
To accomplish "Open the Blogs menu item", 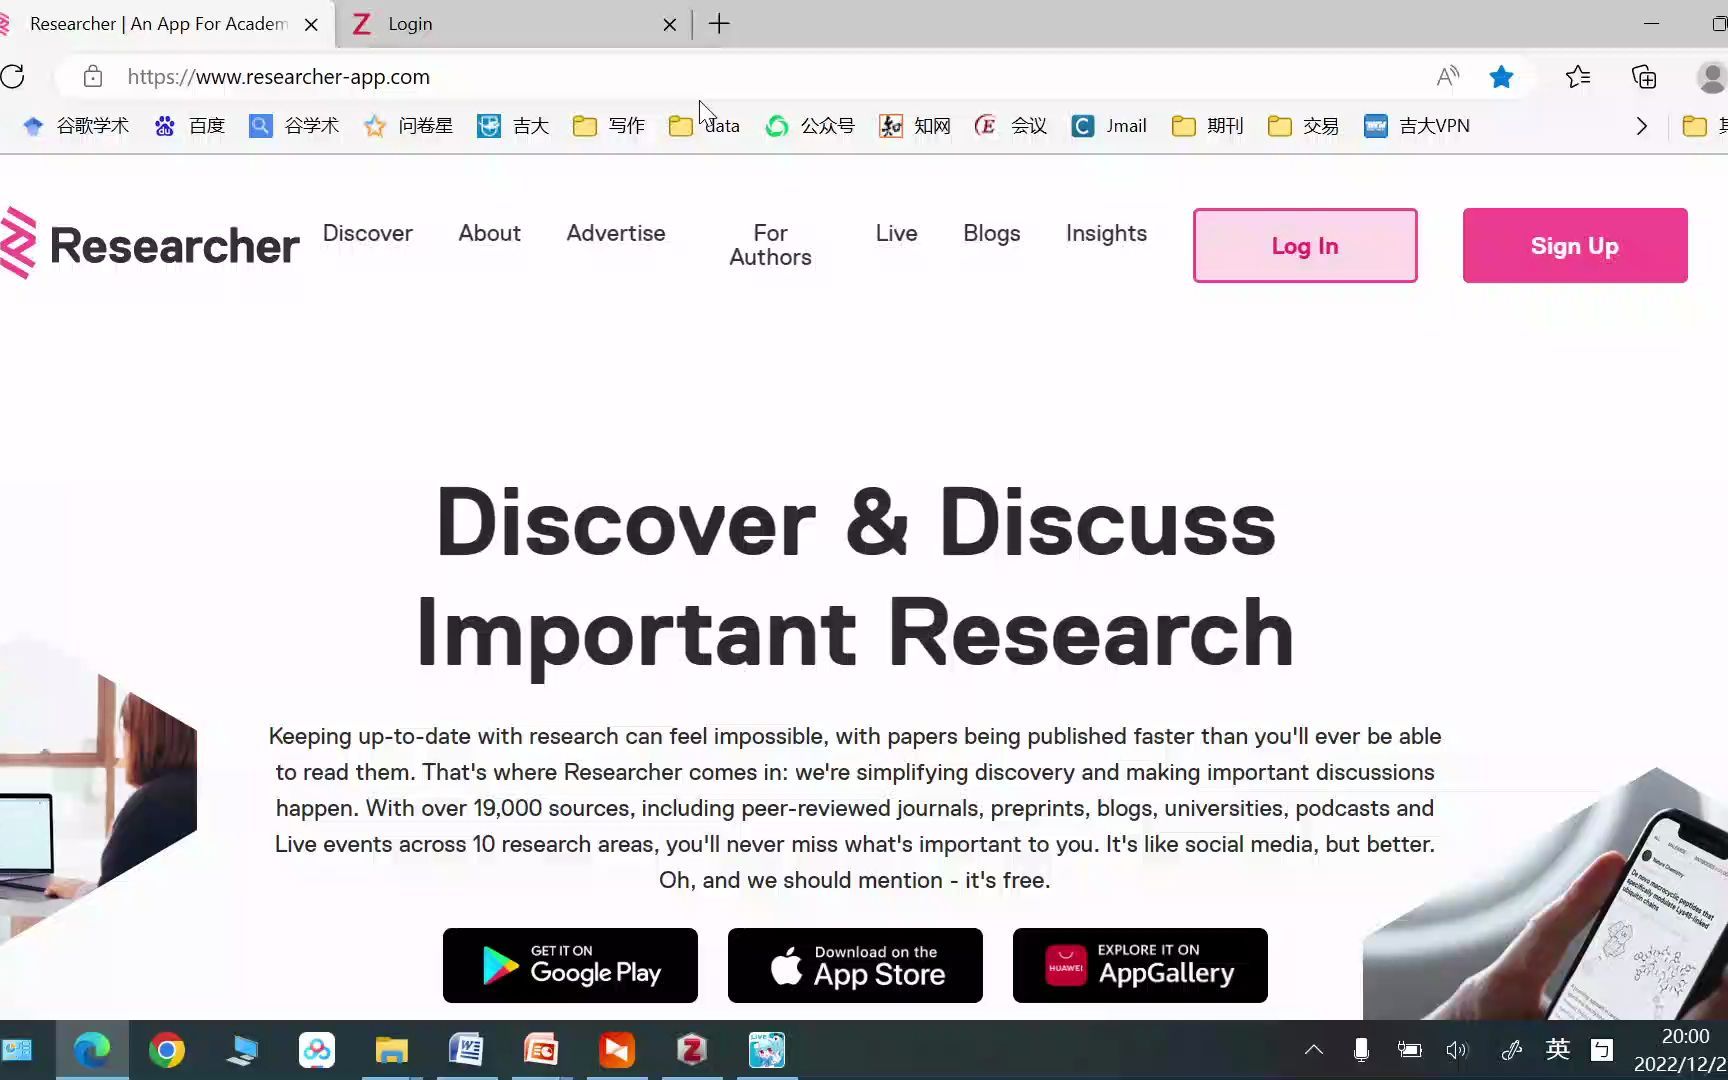I will 991,233.
